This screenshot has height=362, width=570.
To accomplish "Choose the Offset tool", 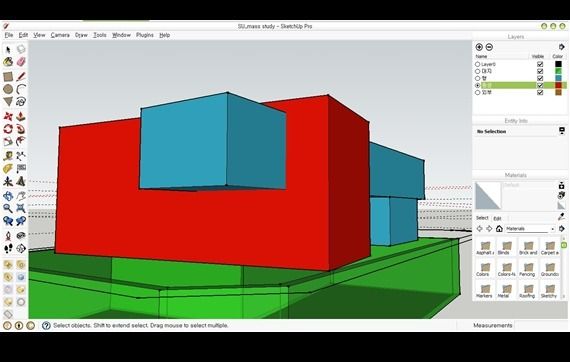I will 21,141.
